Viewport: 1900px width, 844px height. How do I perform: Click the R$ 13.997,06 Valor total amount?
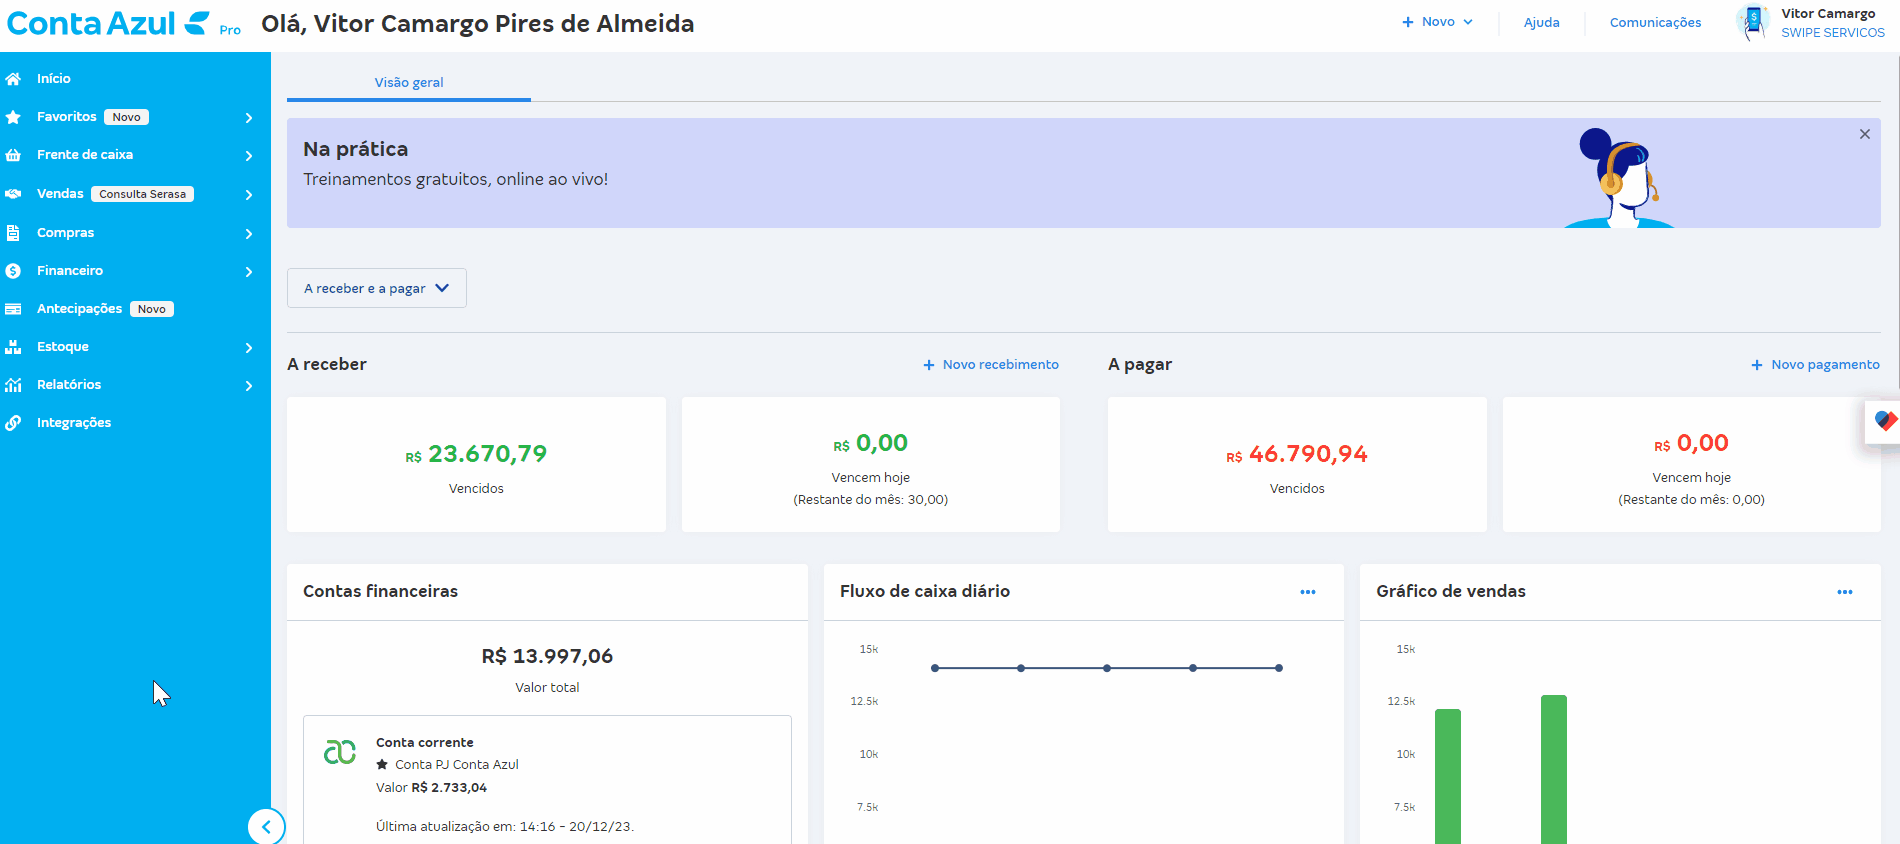pos(547,657)
